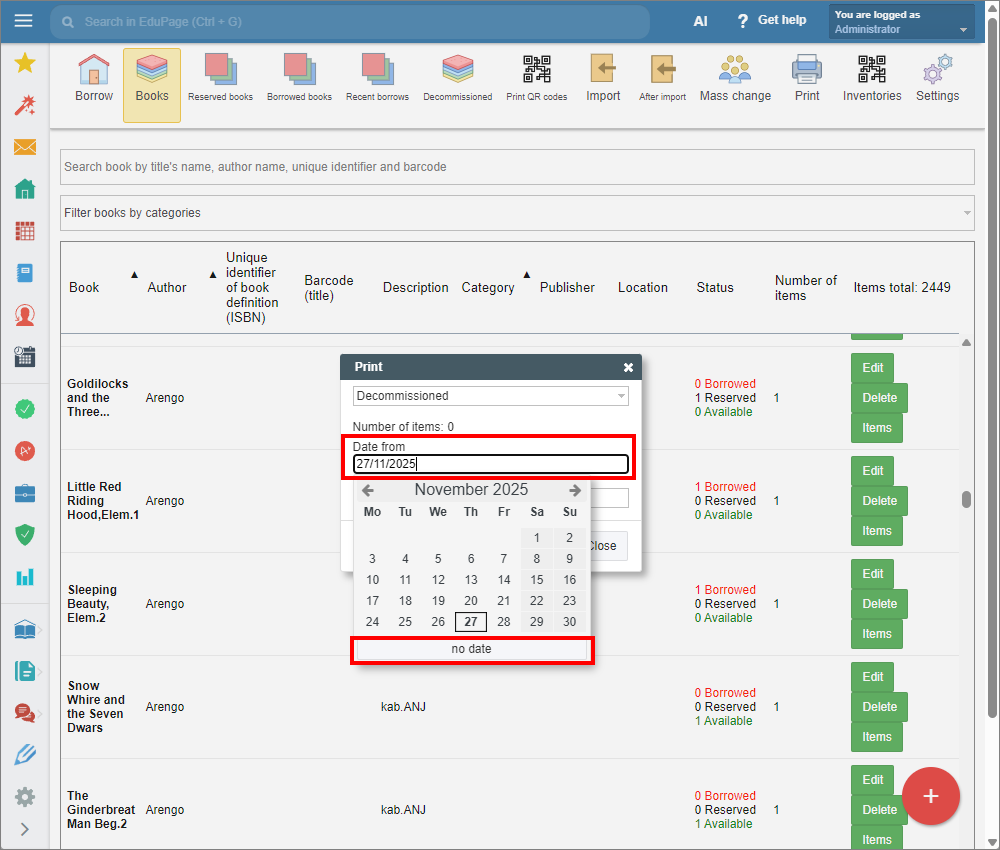Open library Inventories icon
Viewport: 1000px width, 850px height.
(871, 79)
